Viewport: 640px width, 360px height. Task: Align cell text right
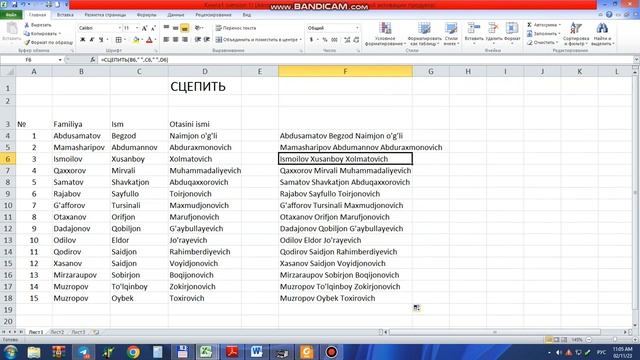[184, 40]
